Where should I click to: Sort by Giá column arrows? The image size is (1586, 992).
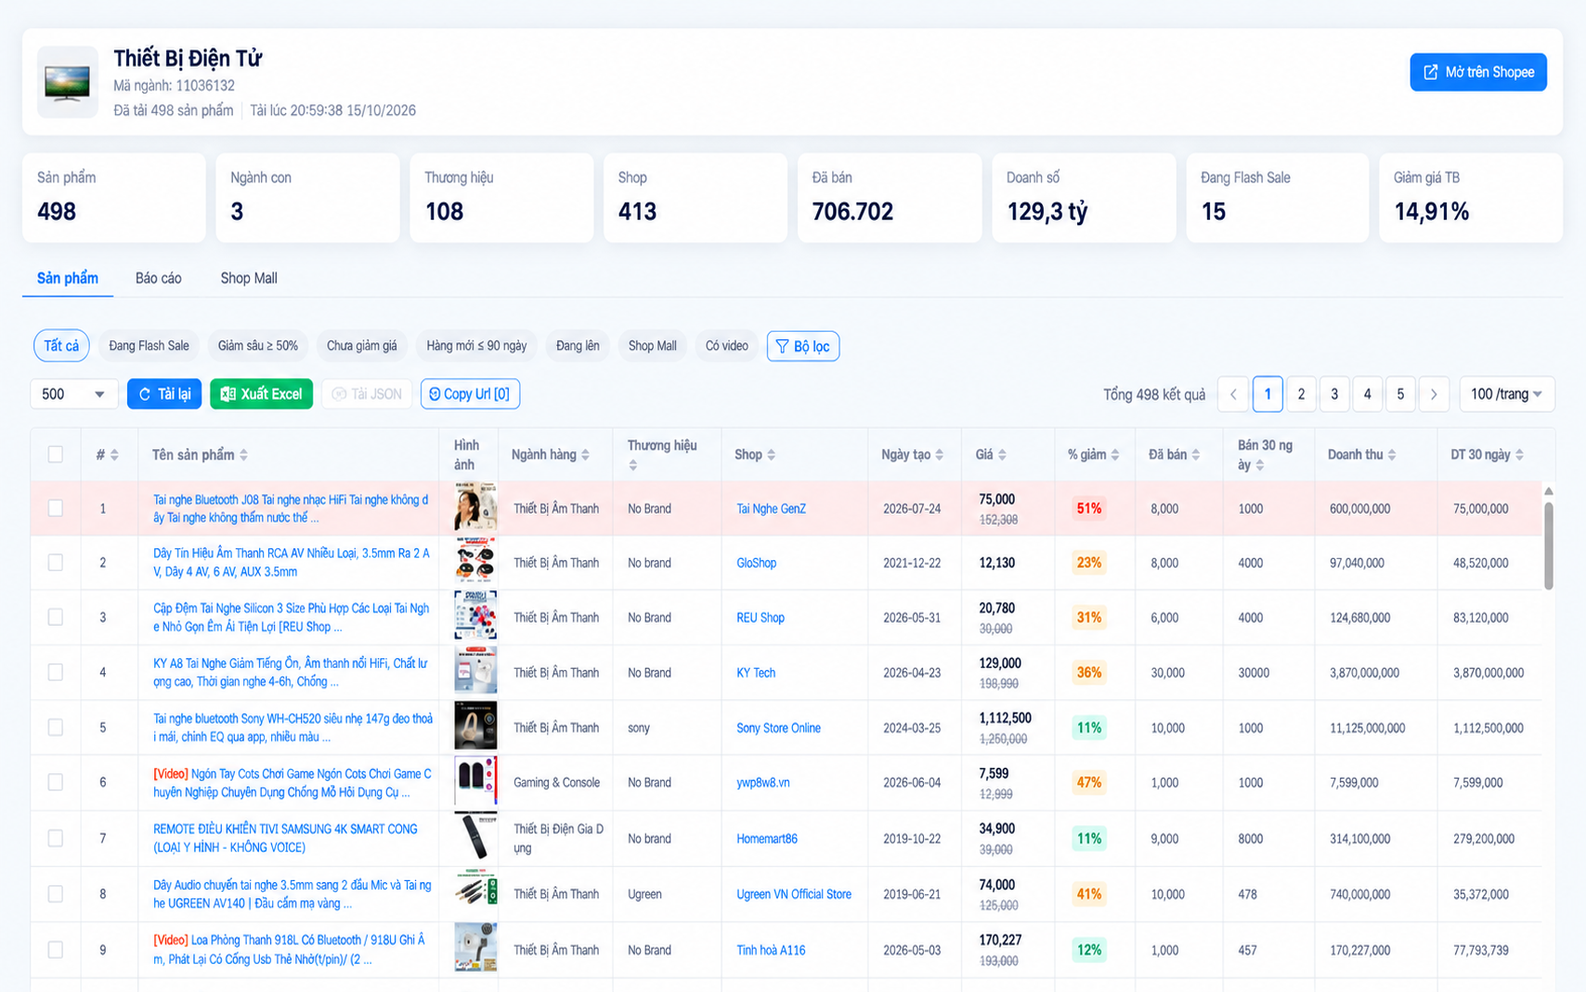(1002, 455)
